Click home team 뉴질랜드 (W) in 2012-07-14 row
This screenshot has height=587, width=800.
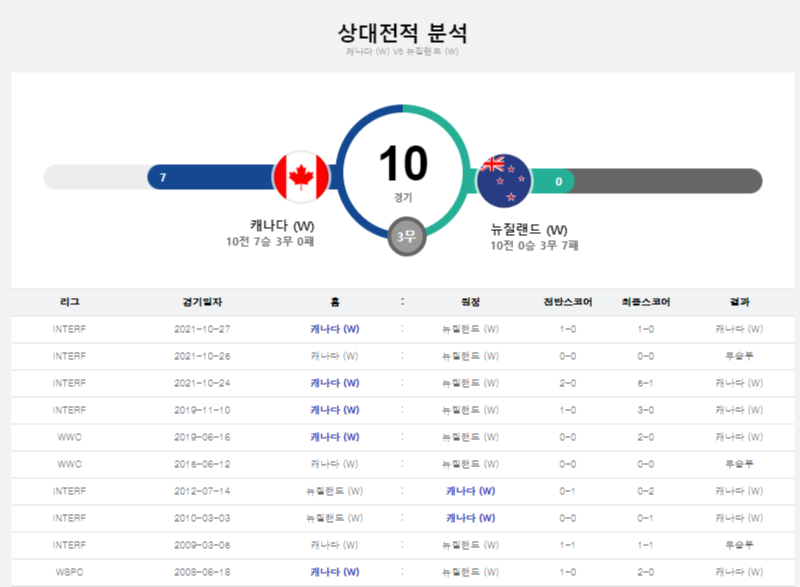click(x=335, y=491)
